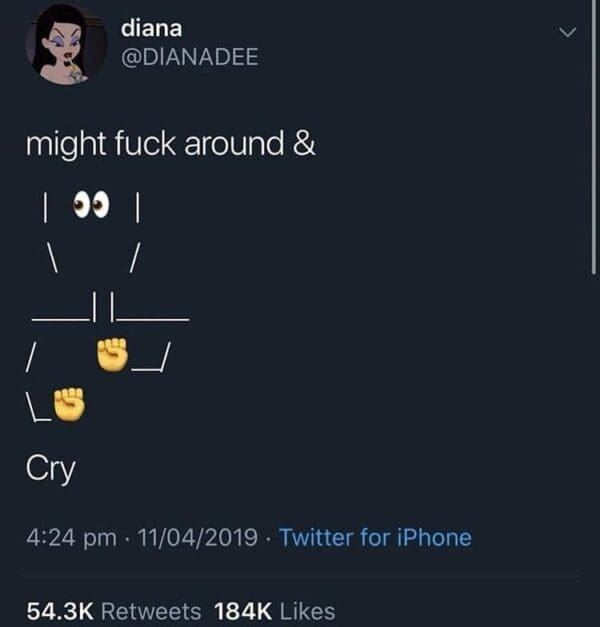The image size is (600, 627).
Task: Click the underscore beside the upper fist emoji
Action: point(146,369)
